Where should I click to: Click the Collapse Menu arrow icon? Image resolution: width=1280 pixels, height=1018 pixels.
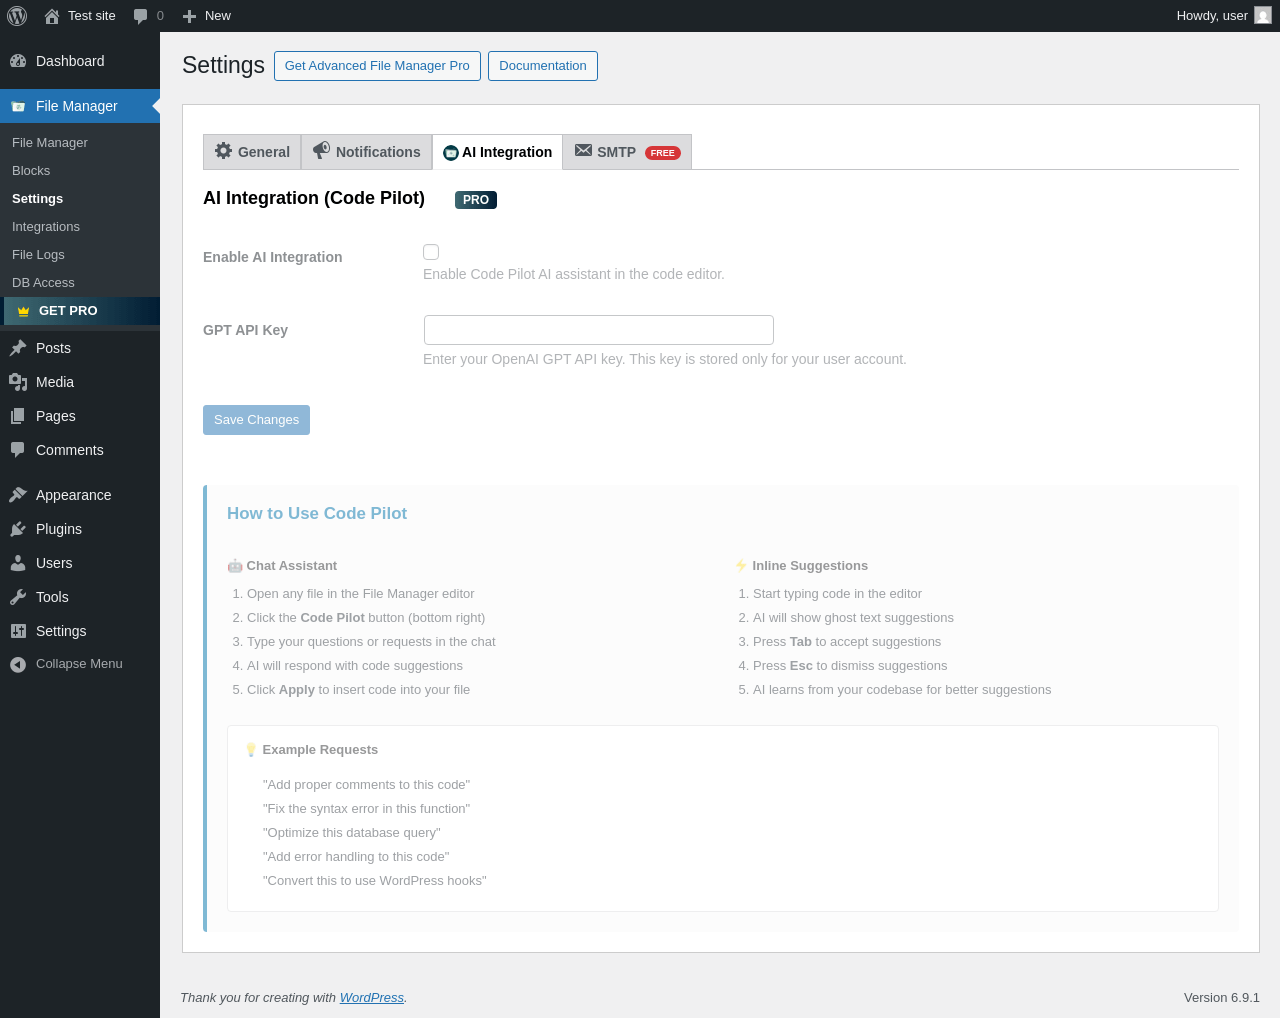(18, 664)
